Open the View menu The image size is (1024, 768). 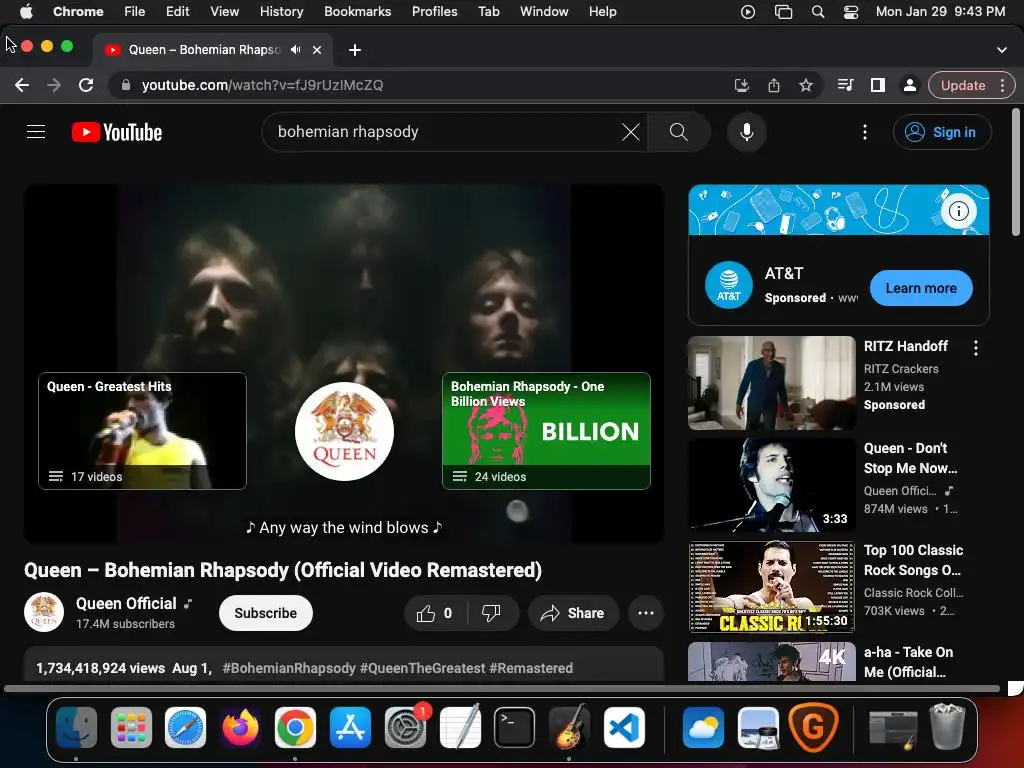click(224, 12)
